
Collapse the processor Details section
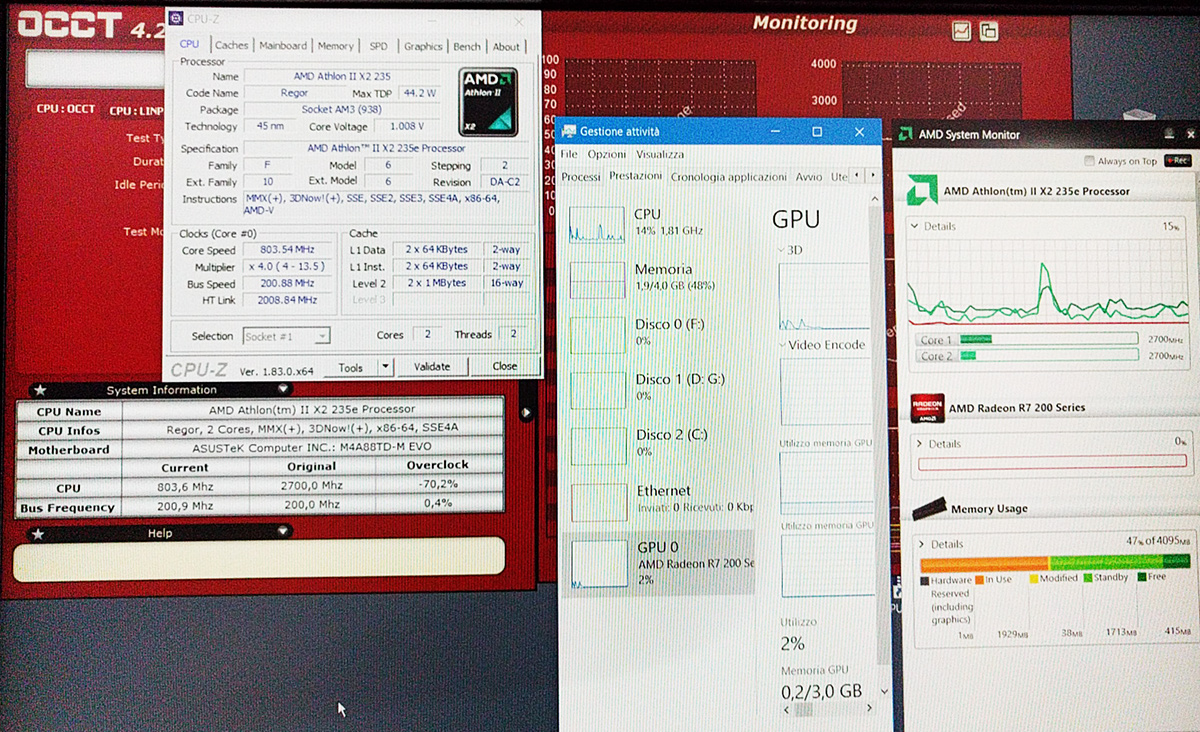914,226
